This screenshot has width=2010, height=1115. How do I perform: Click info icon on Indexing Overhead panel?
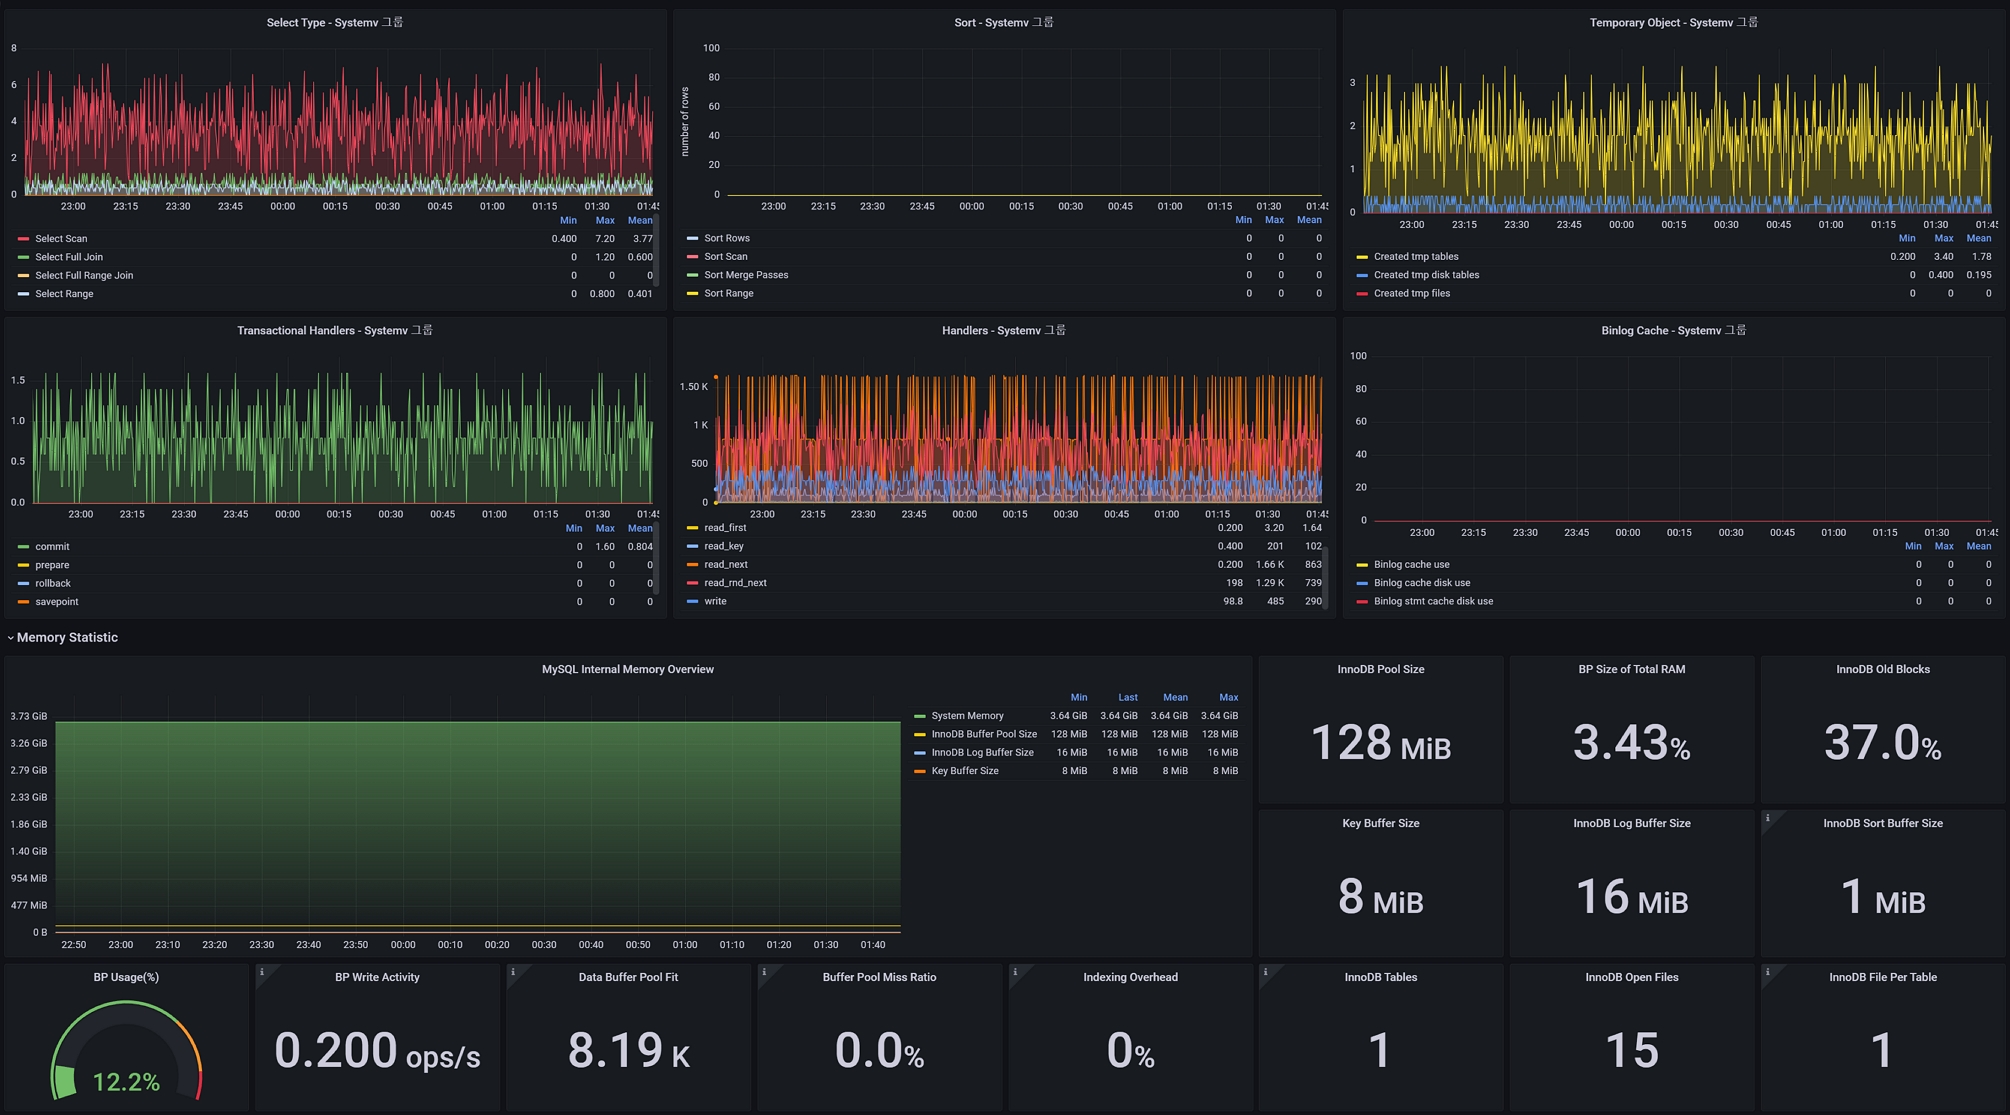click(1015, 972)
